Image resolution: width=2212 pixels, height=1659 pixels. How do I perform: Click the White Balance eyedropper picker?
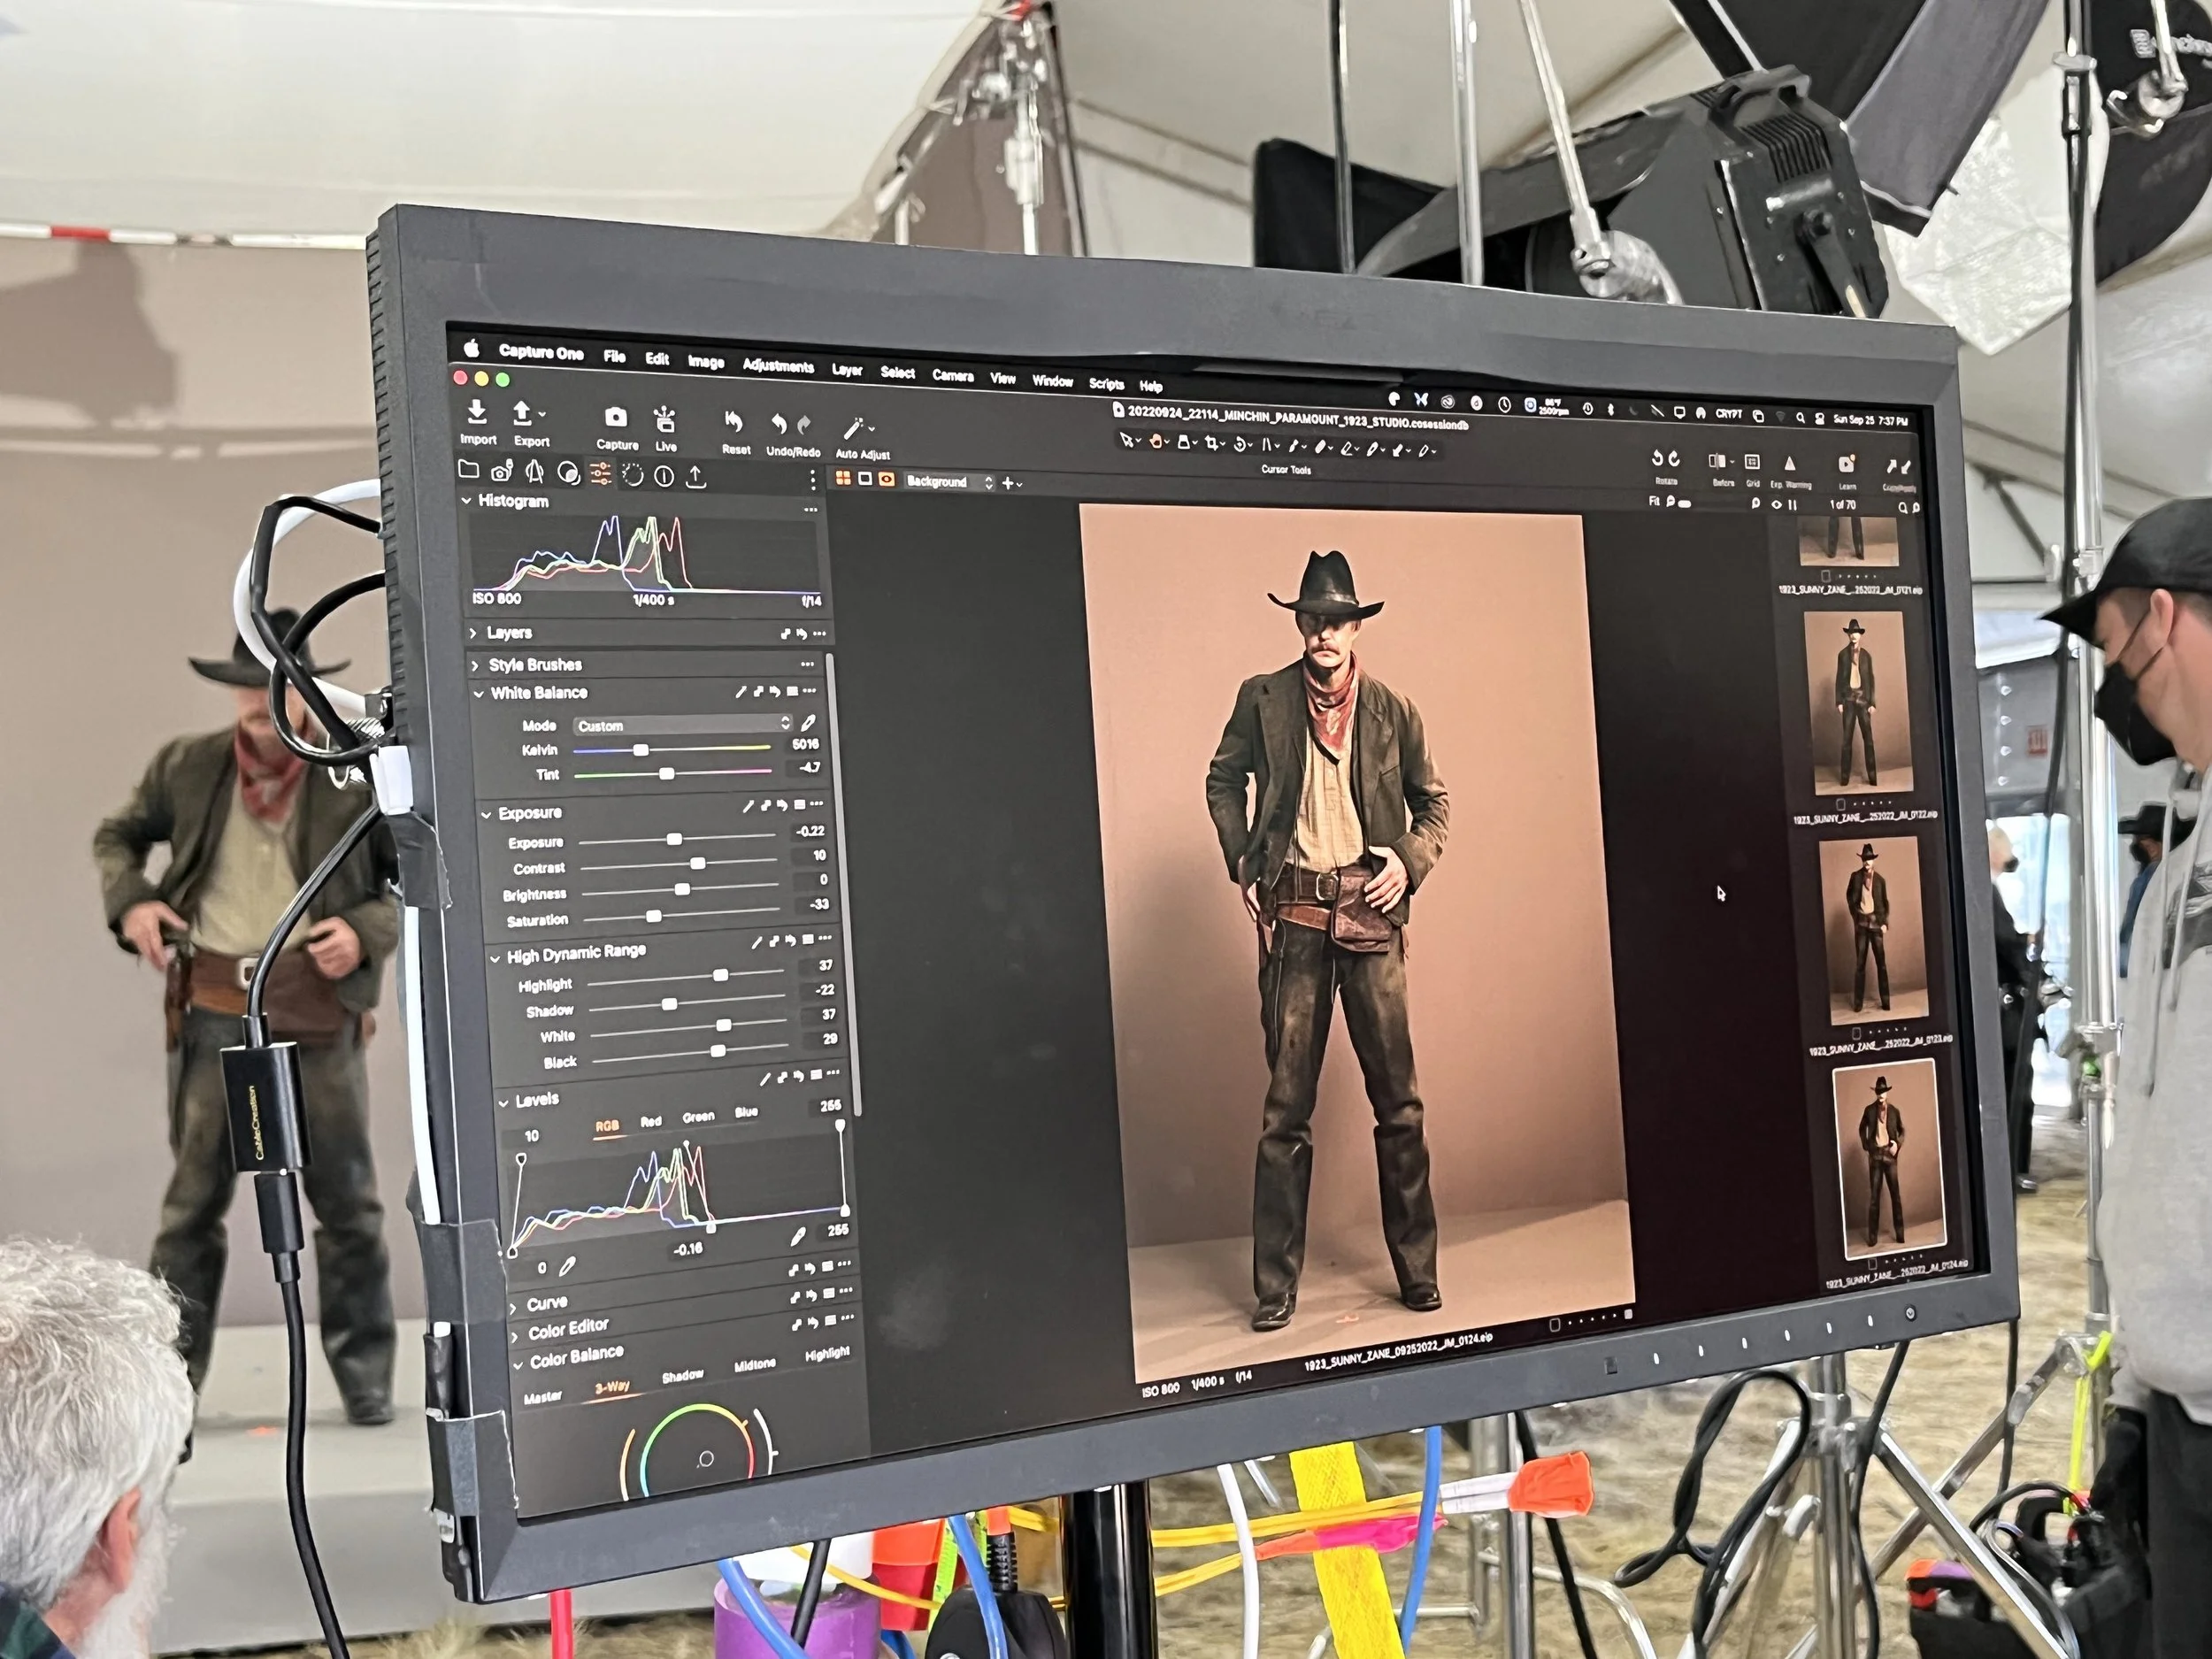click(808, 722)
